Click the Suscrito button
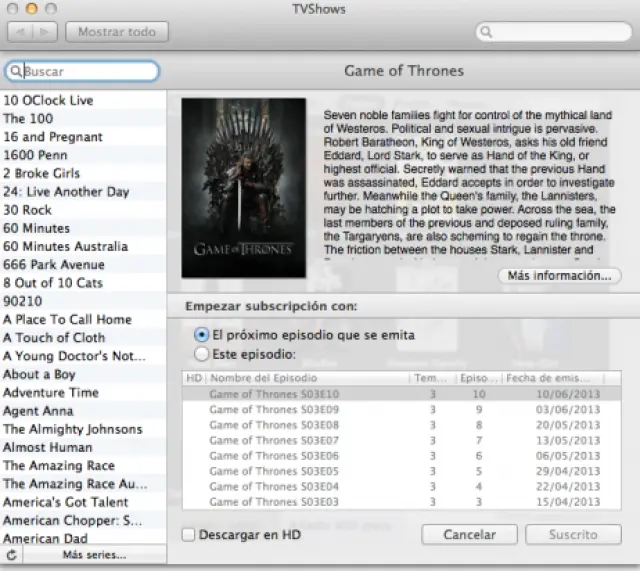The height and width of the screenshot is (571, 640). click(x=573, y=535)
